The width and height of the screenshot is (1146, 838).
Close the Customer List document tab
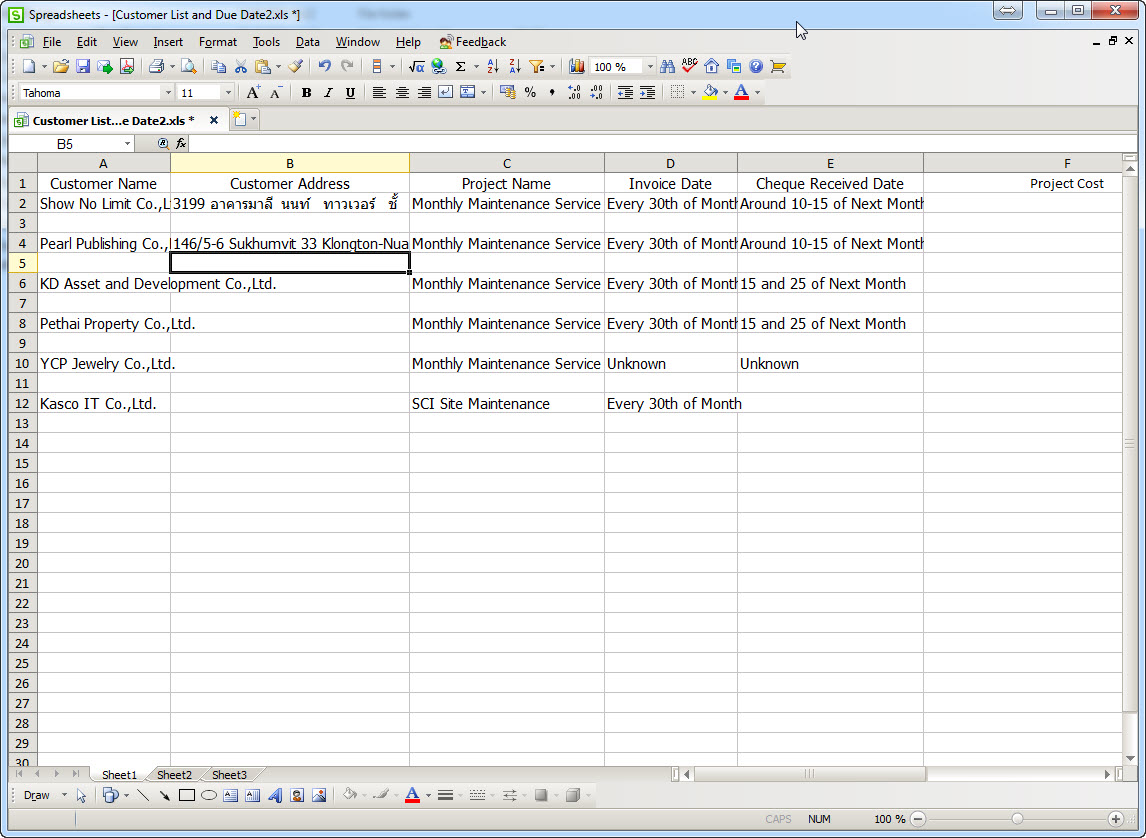[214, 120]
